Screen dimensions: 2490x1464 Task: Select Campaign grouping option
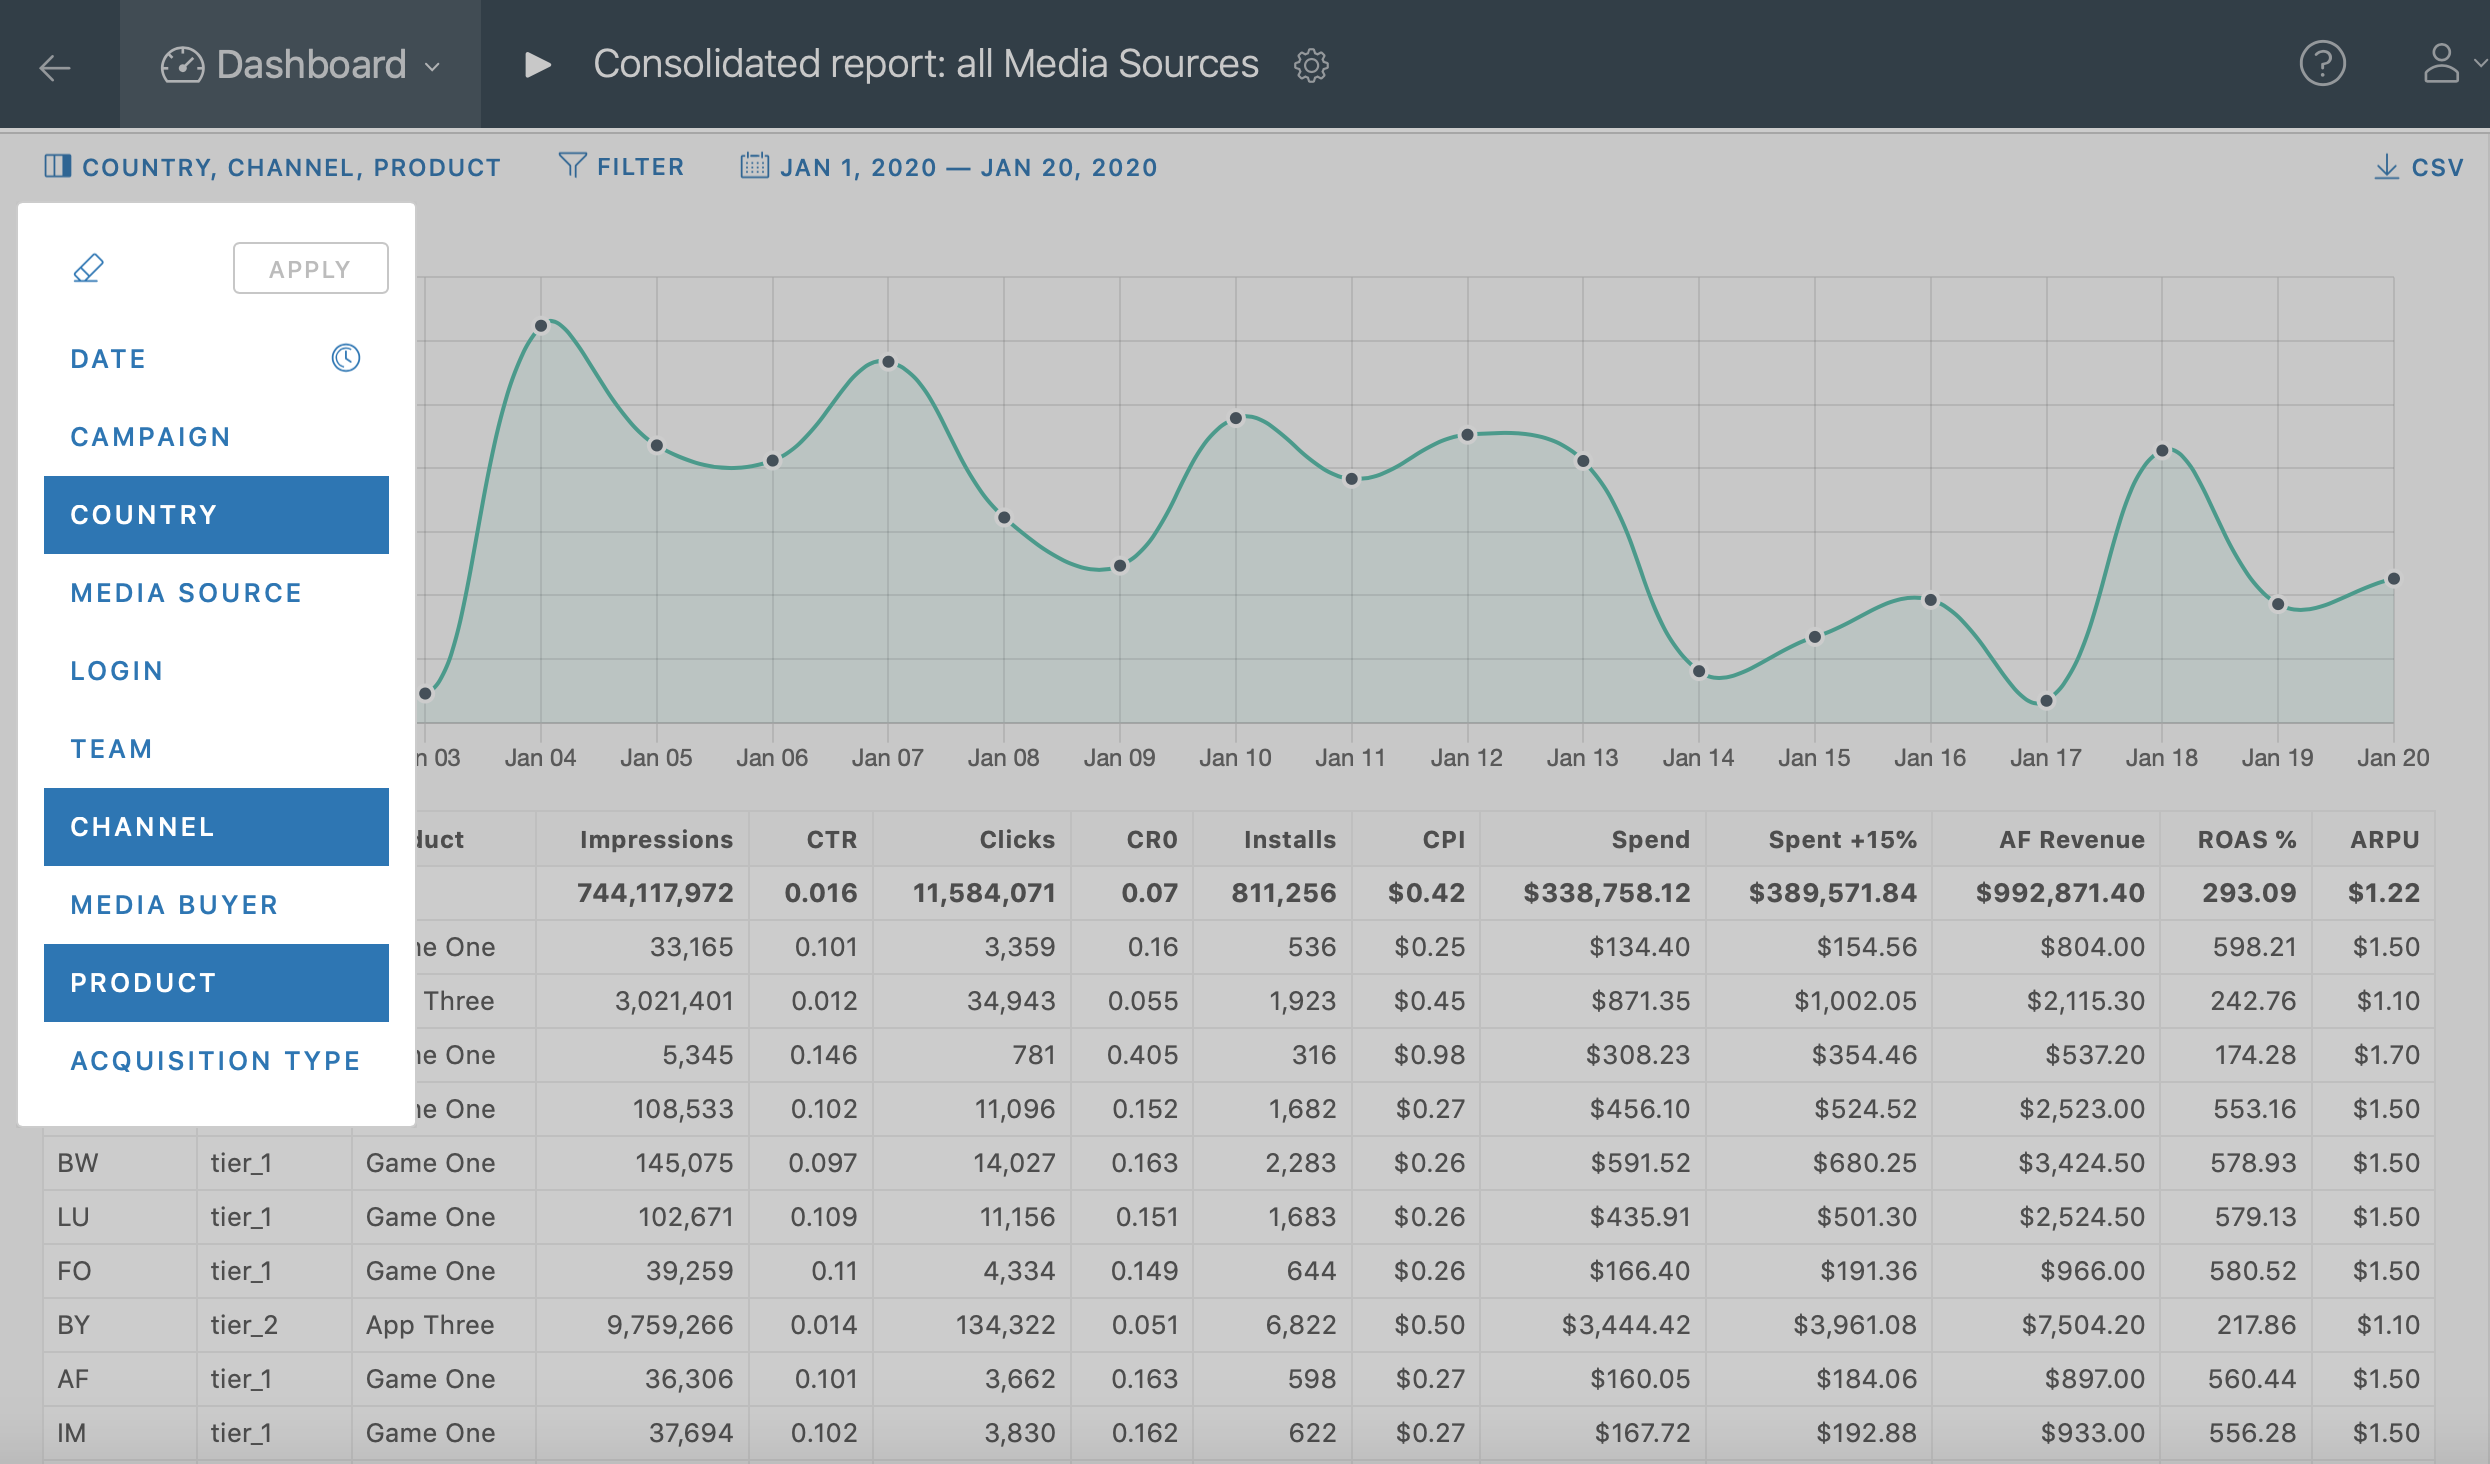pos(151,437)
